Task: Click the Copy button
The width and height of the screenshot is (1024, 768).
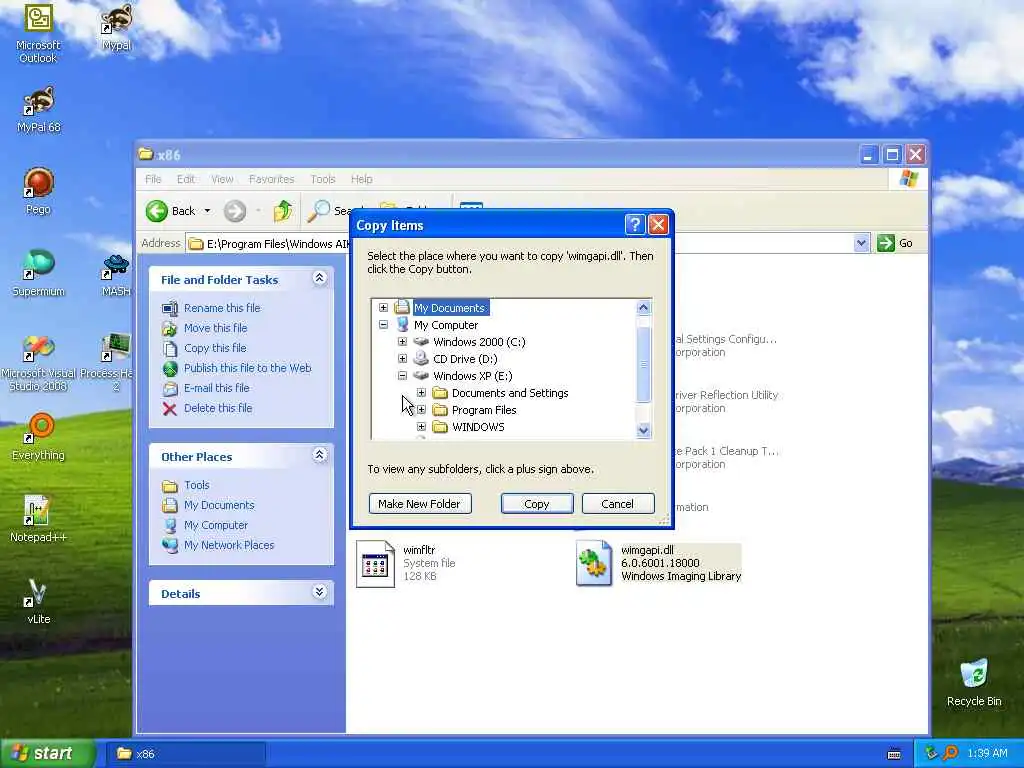Action: point(537,504)
